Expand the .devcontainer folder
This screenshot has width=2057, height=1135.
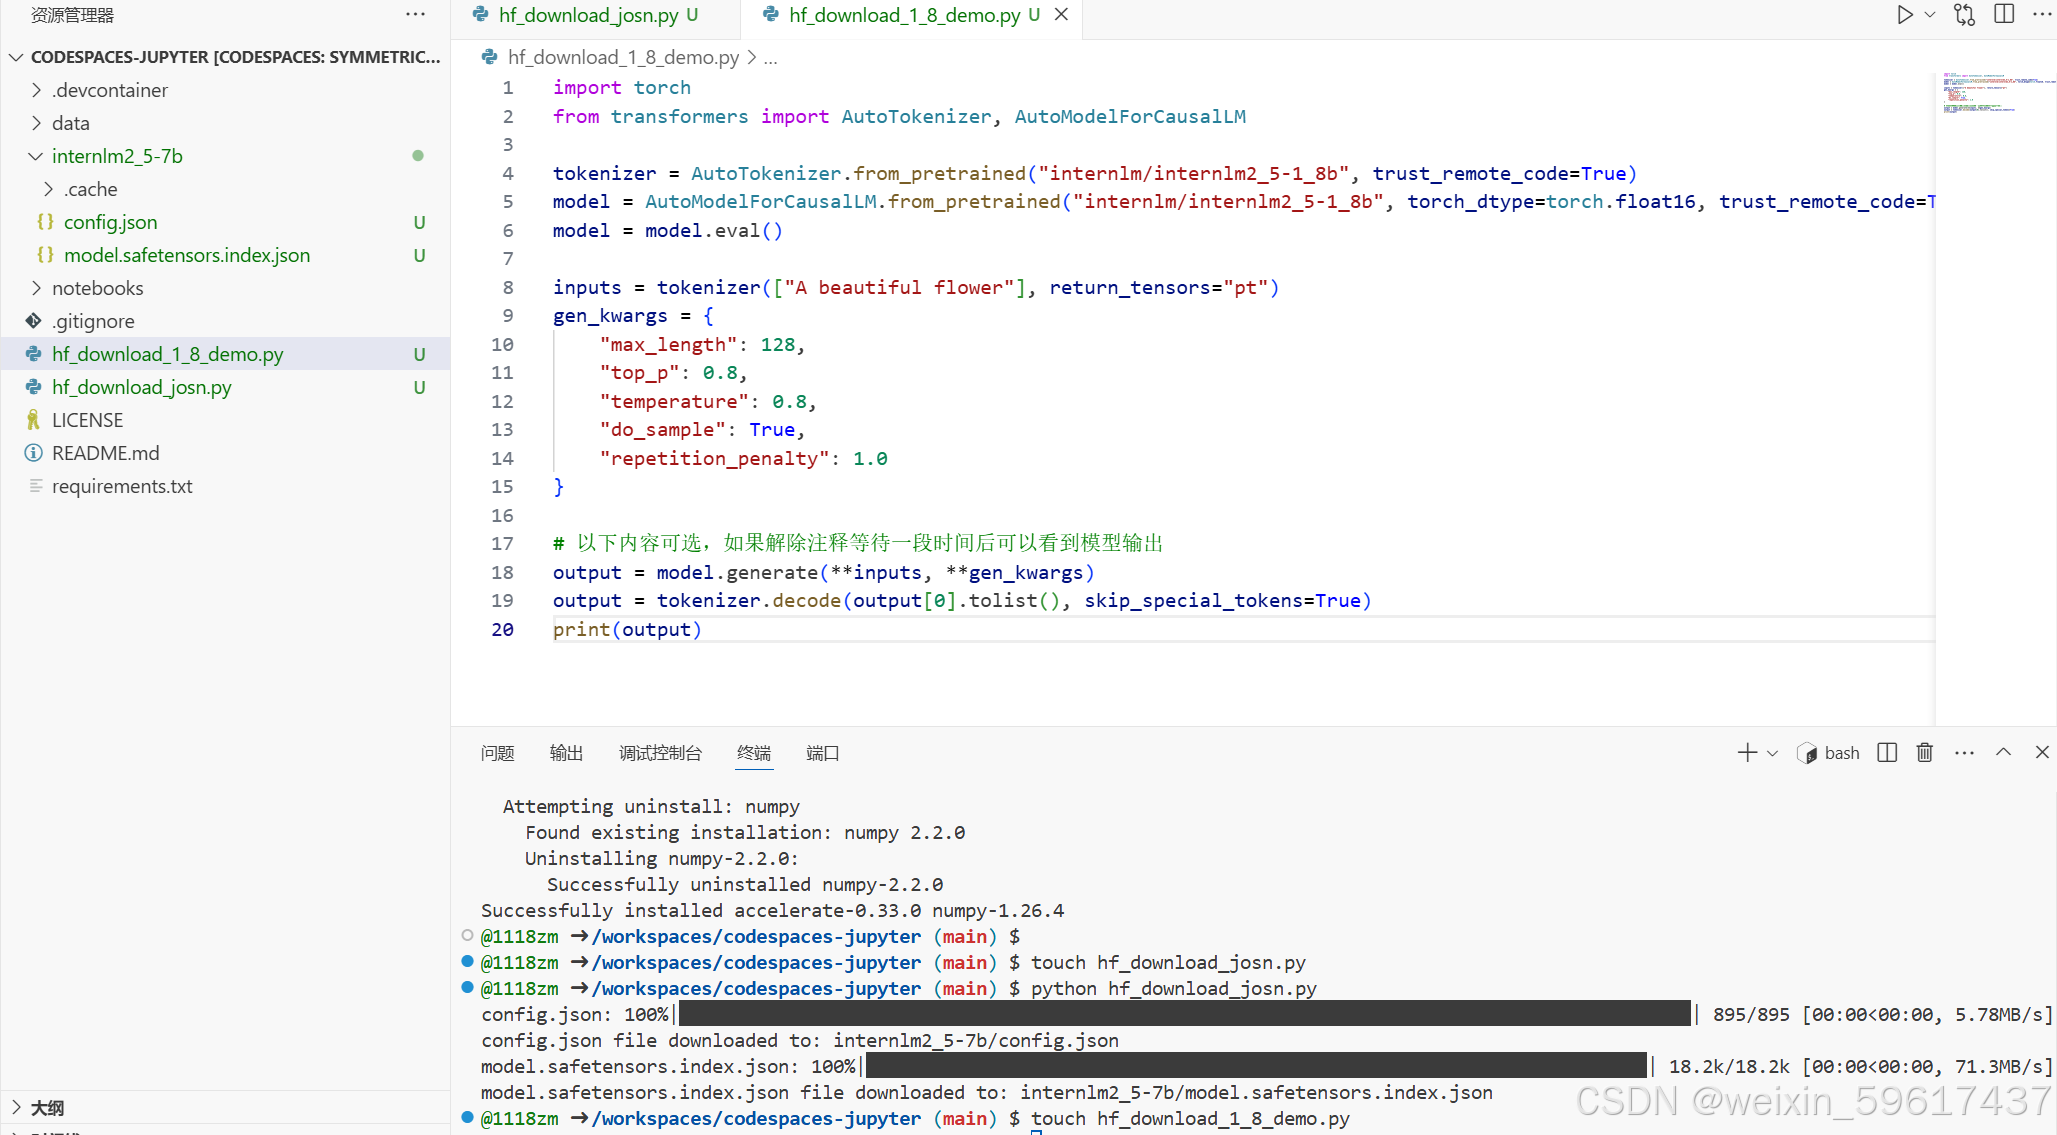(x=110, y=90)
